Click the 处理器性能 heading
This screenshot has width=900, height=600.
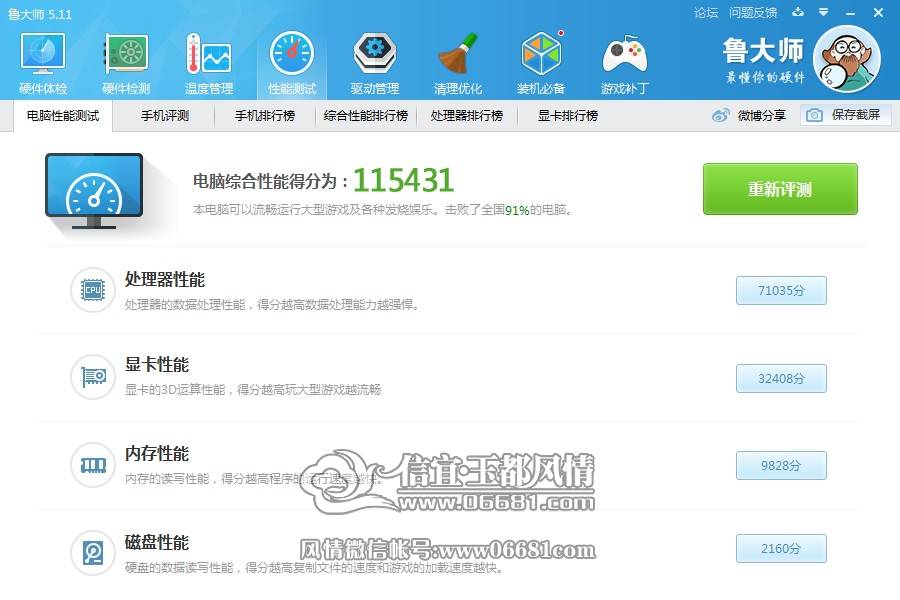pyautogui.click(x=165, y=280)
